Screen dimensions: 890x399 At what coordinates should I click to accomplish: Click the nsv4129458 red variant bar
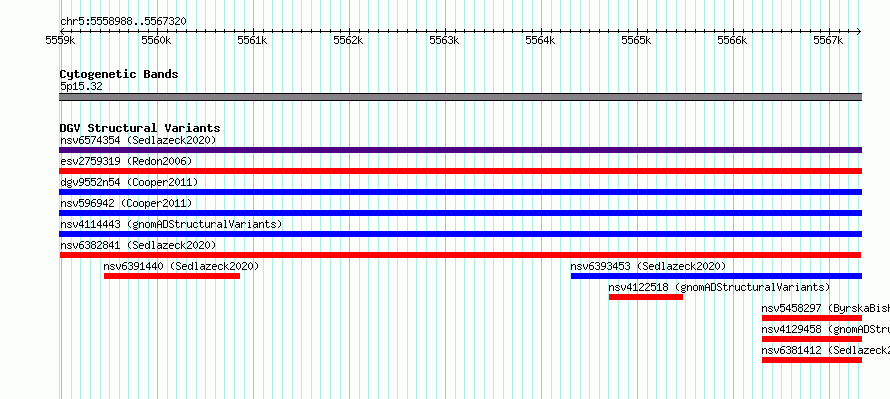click(x=812, y=339)
